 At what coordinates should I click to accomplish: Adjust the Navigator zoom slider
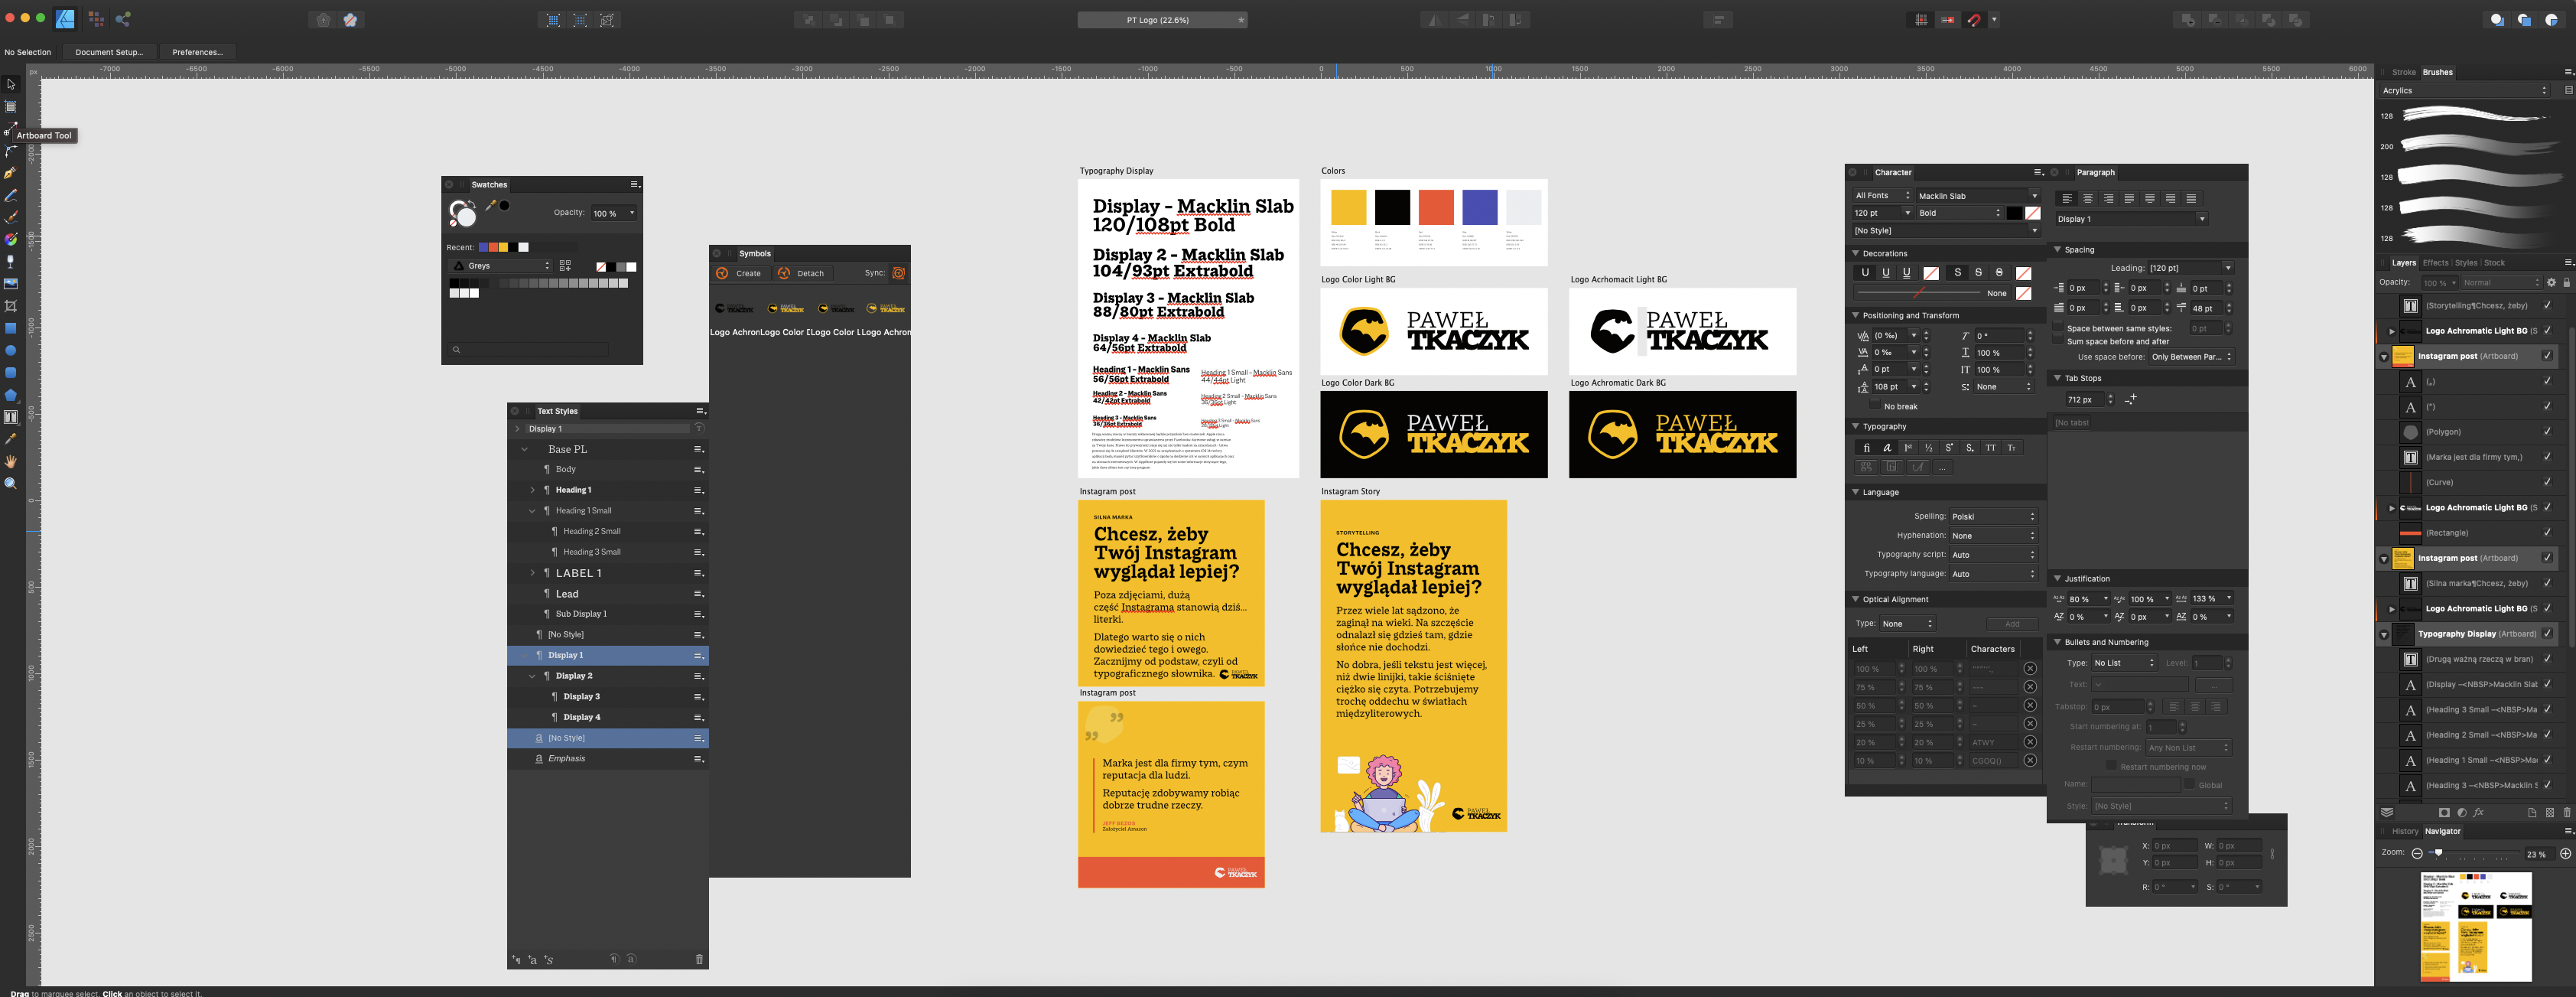coord(2438,853)
